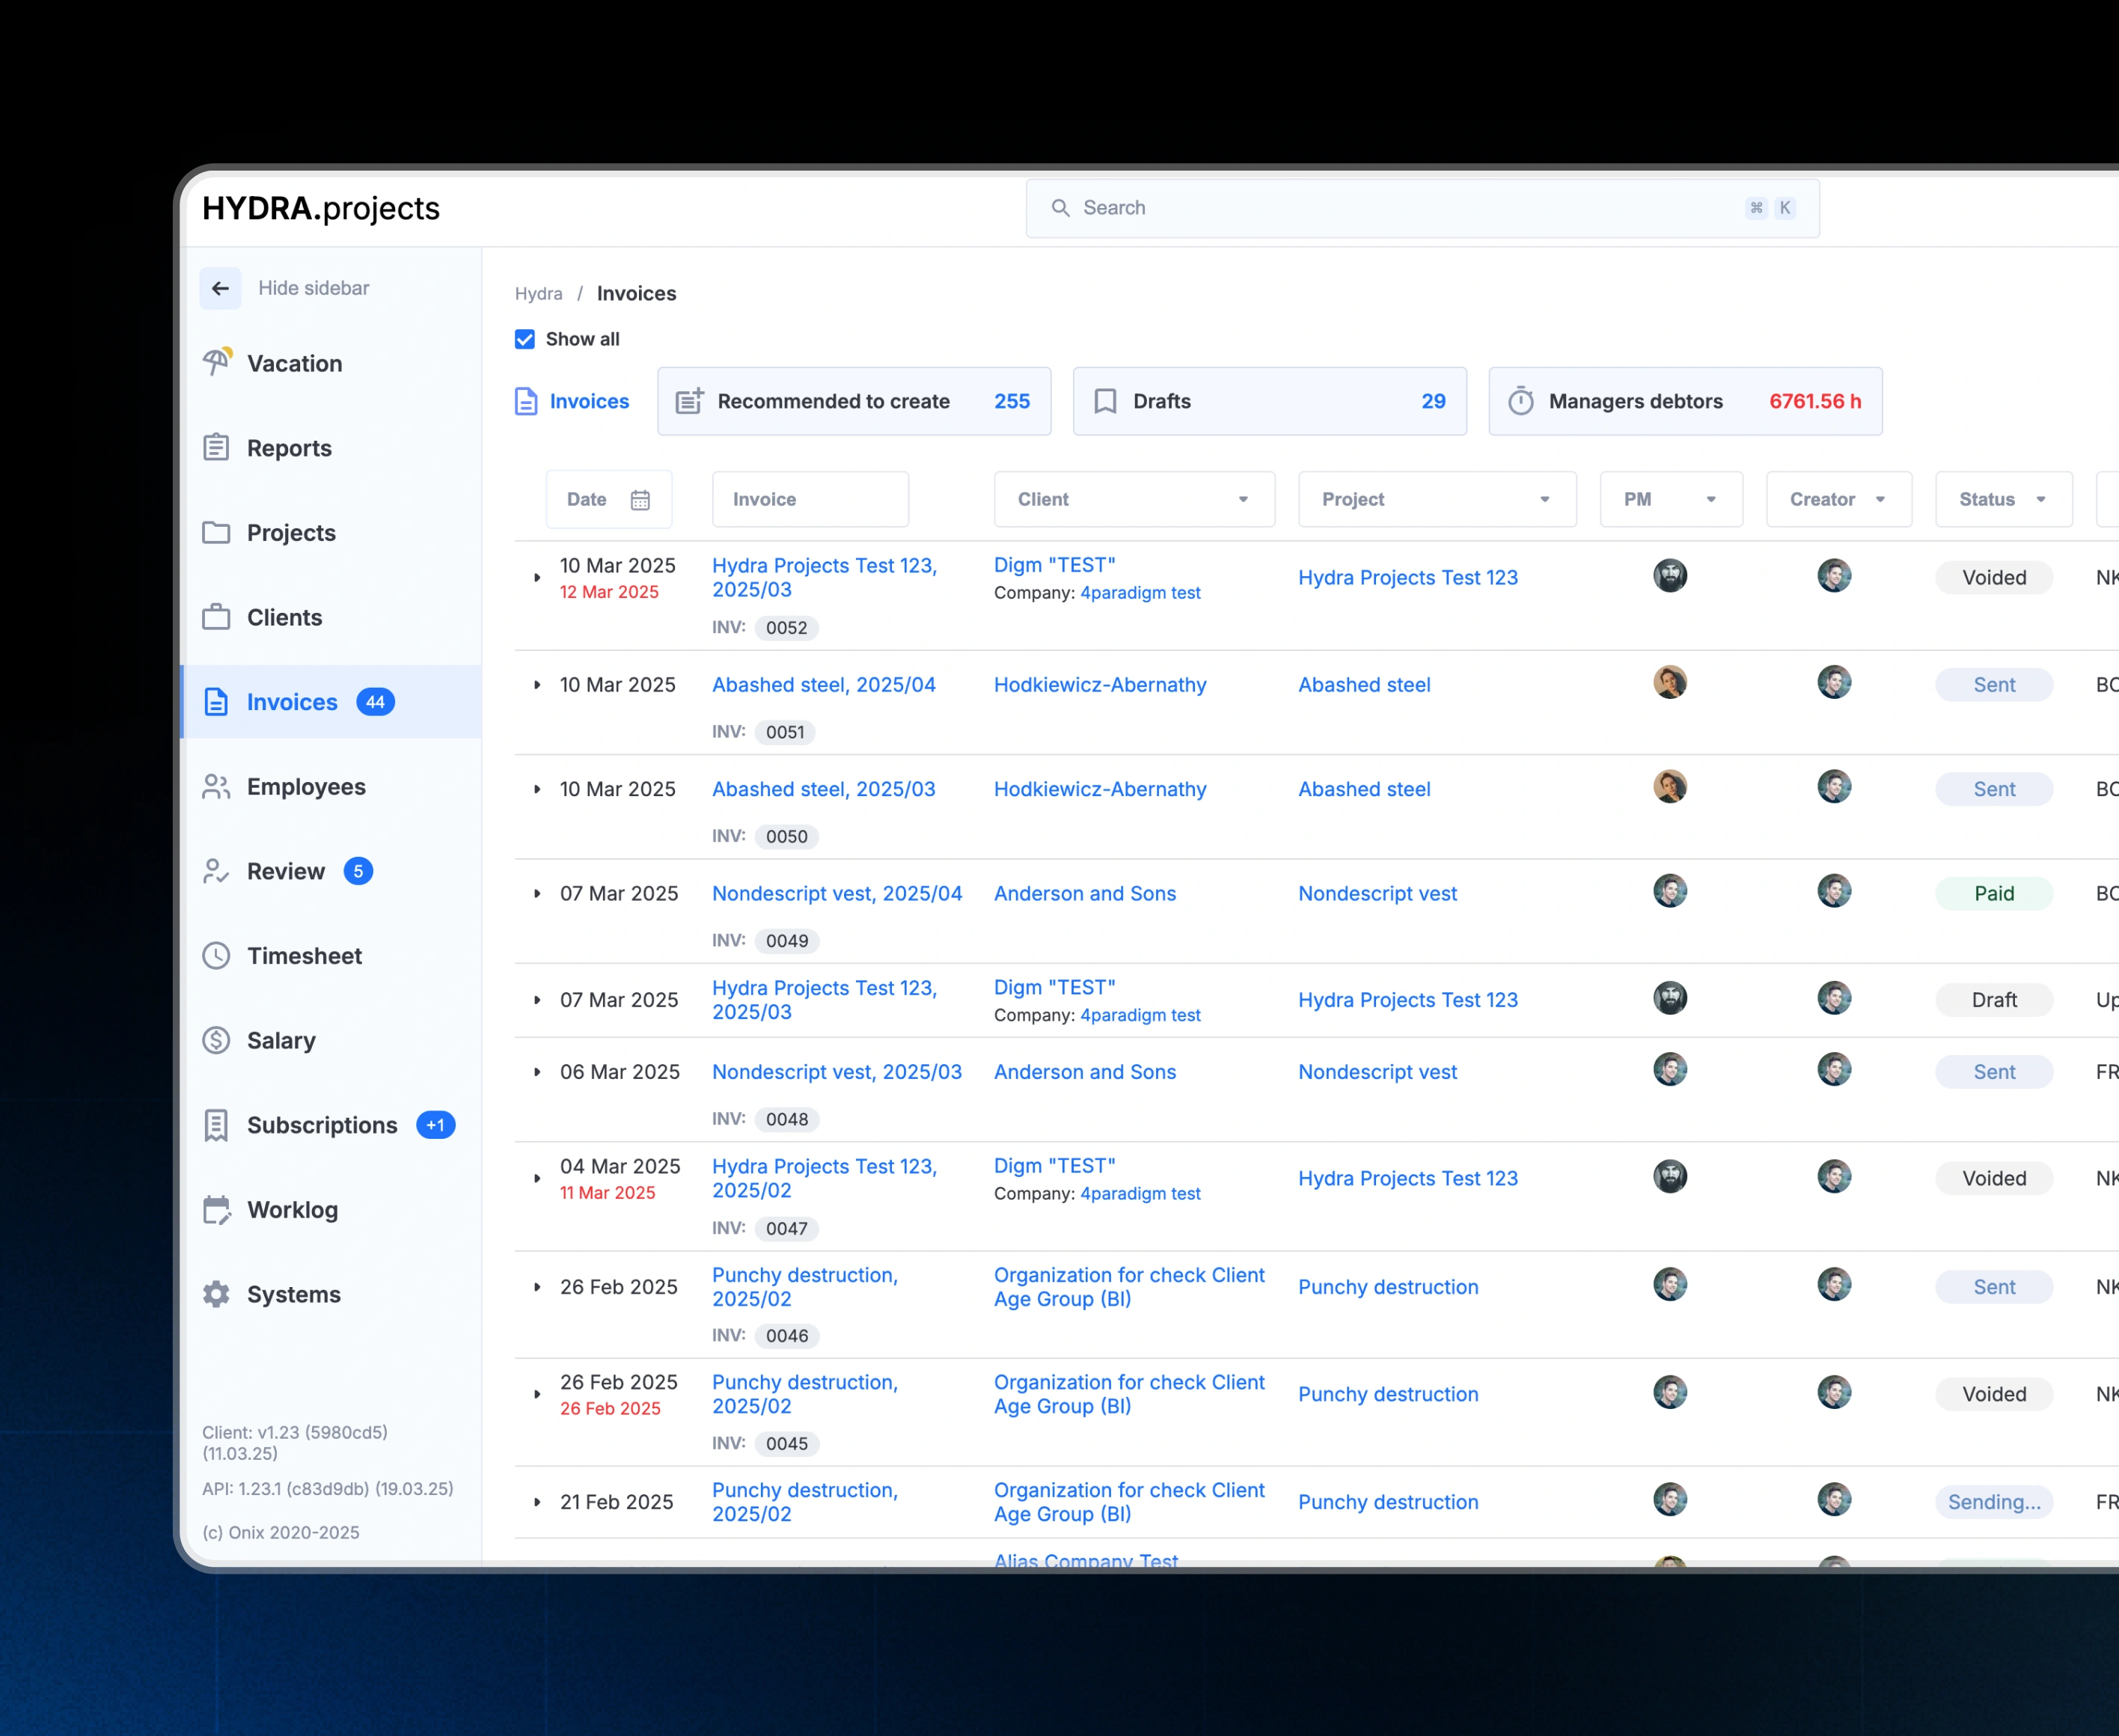Click the Paid status badge
Viewport: 2119px width, 1736px height.
[x=1994, y=894]
